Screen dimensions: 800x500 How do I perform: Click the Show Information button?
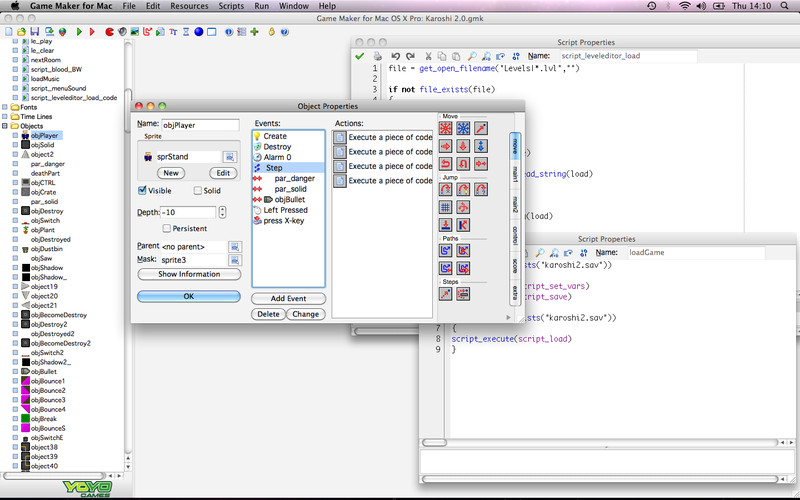coord(189,274)
